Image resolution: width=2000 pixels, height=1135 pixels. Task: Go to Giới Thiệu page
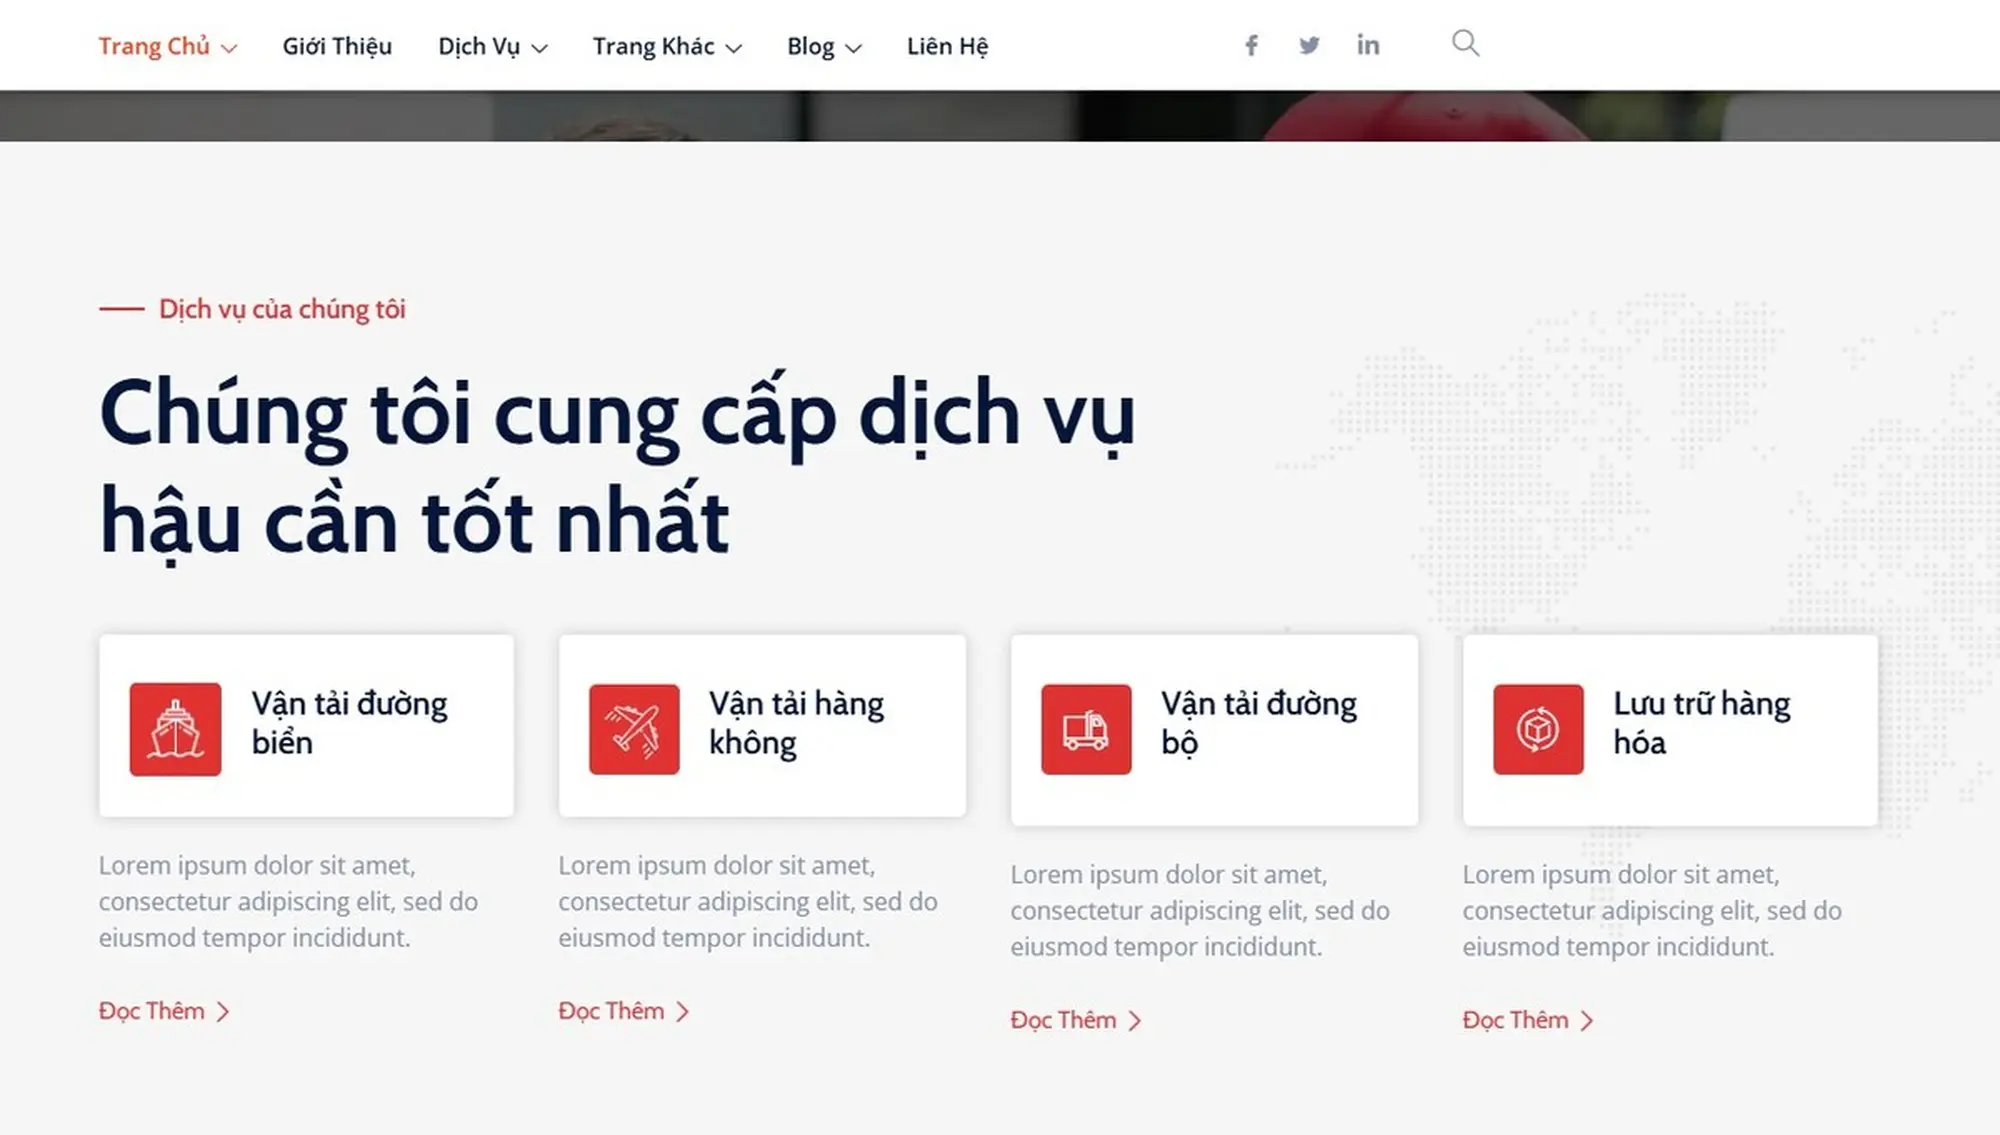(337, 47)
